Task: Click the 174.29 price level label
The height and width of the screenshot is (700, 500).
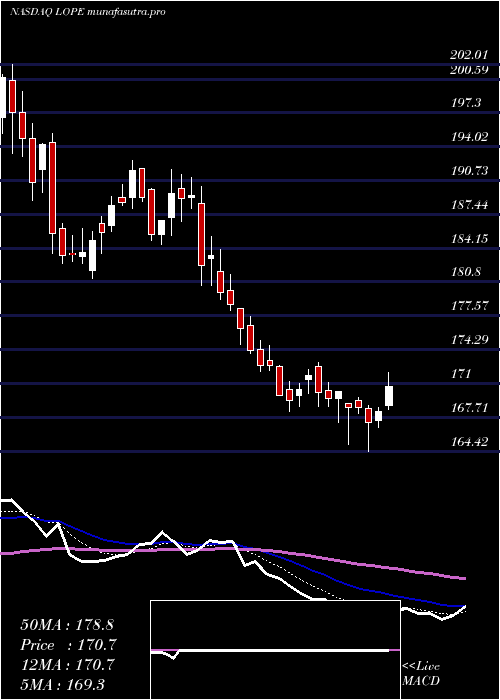Action: (469, 340)
